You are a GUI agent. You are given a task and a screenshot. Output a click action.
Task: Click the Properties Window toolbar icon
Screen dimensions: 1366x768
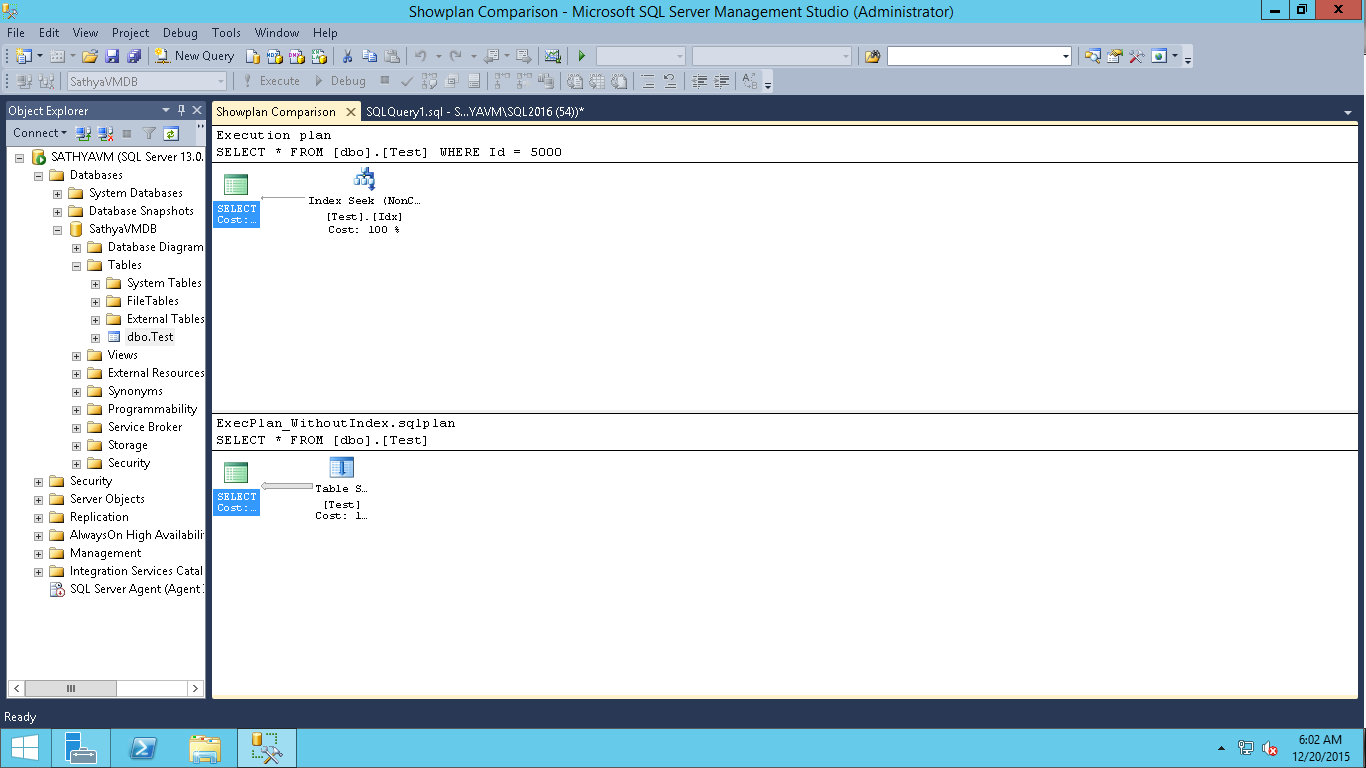tap(1114, 56)
